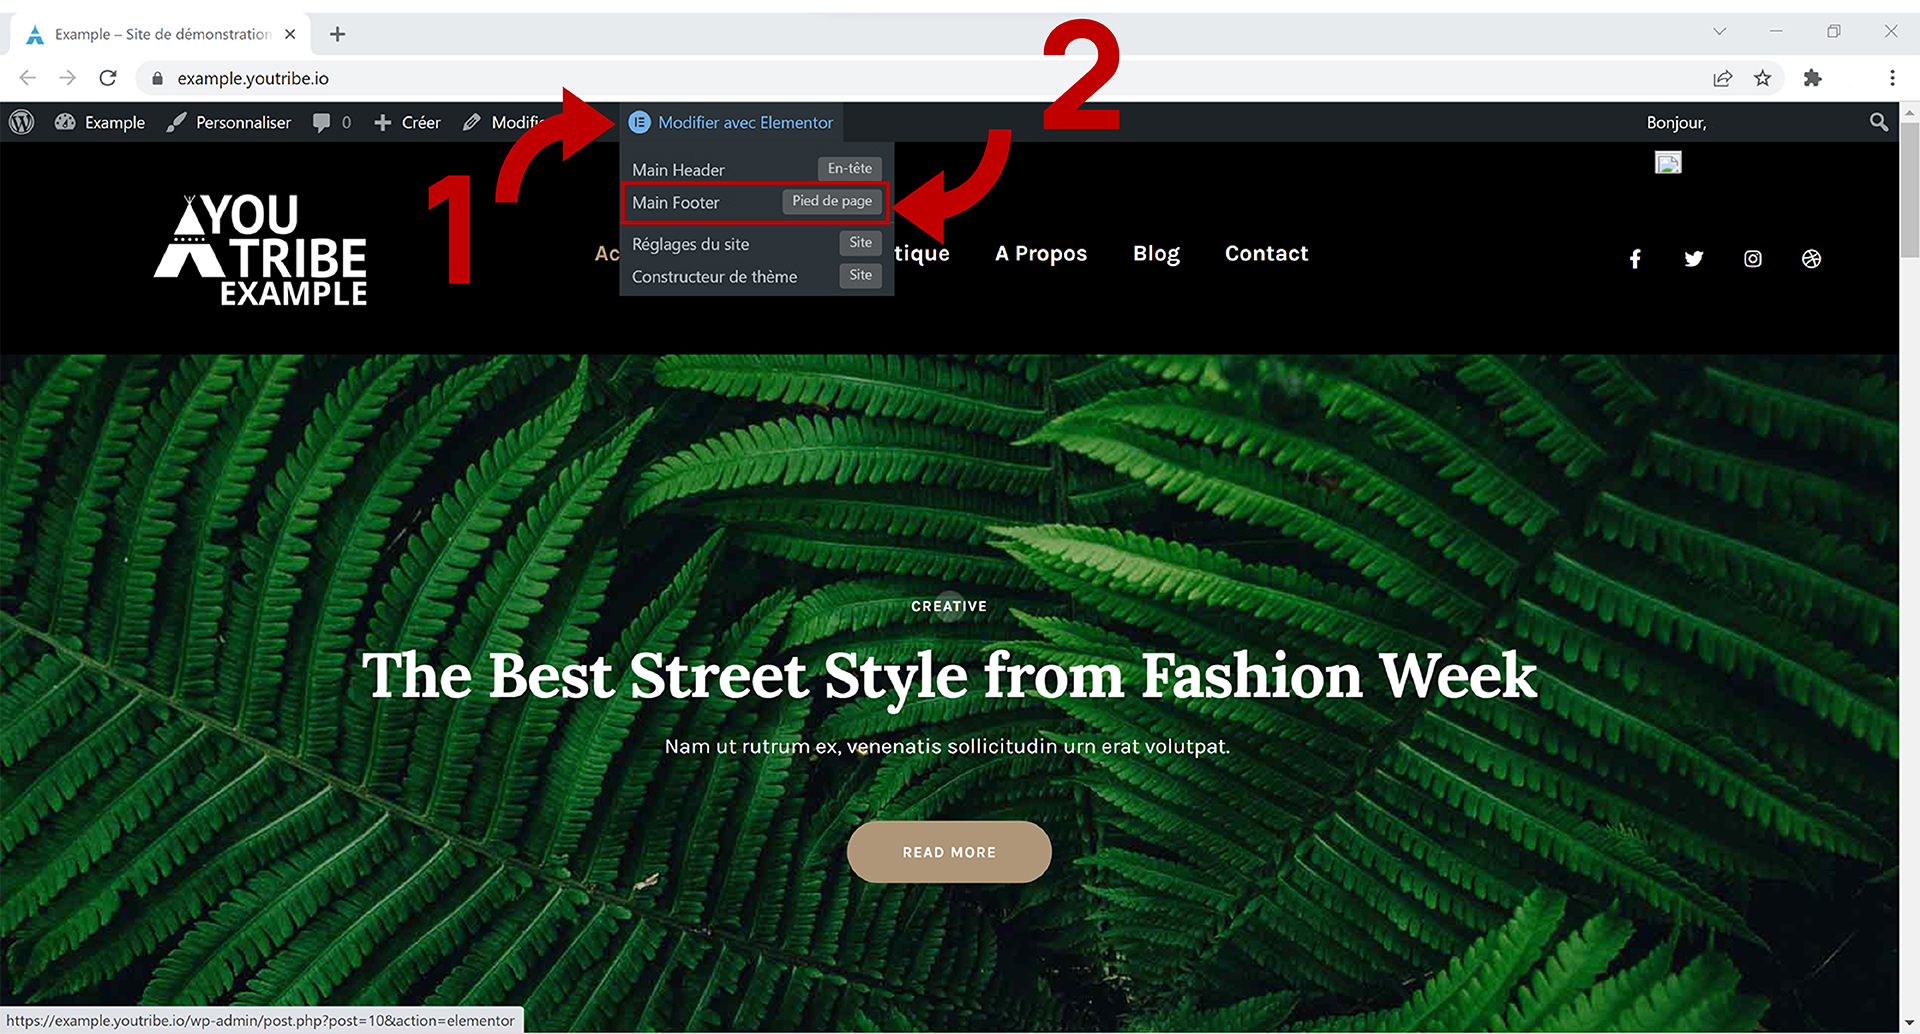Viewport: 1920px width, 1034px height.
Task: Share this page icon in address bar
Action: click(1722, 78)
